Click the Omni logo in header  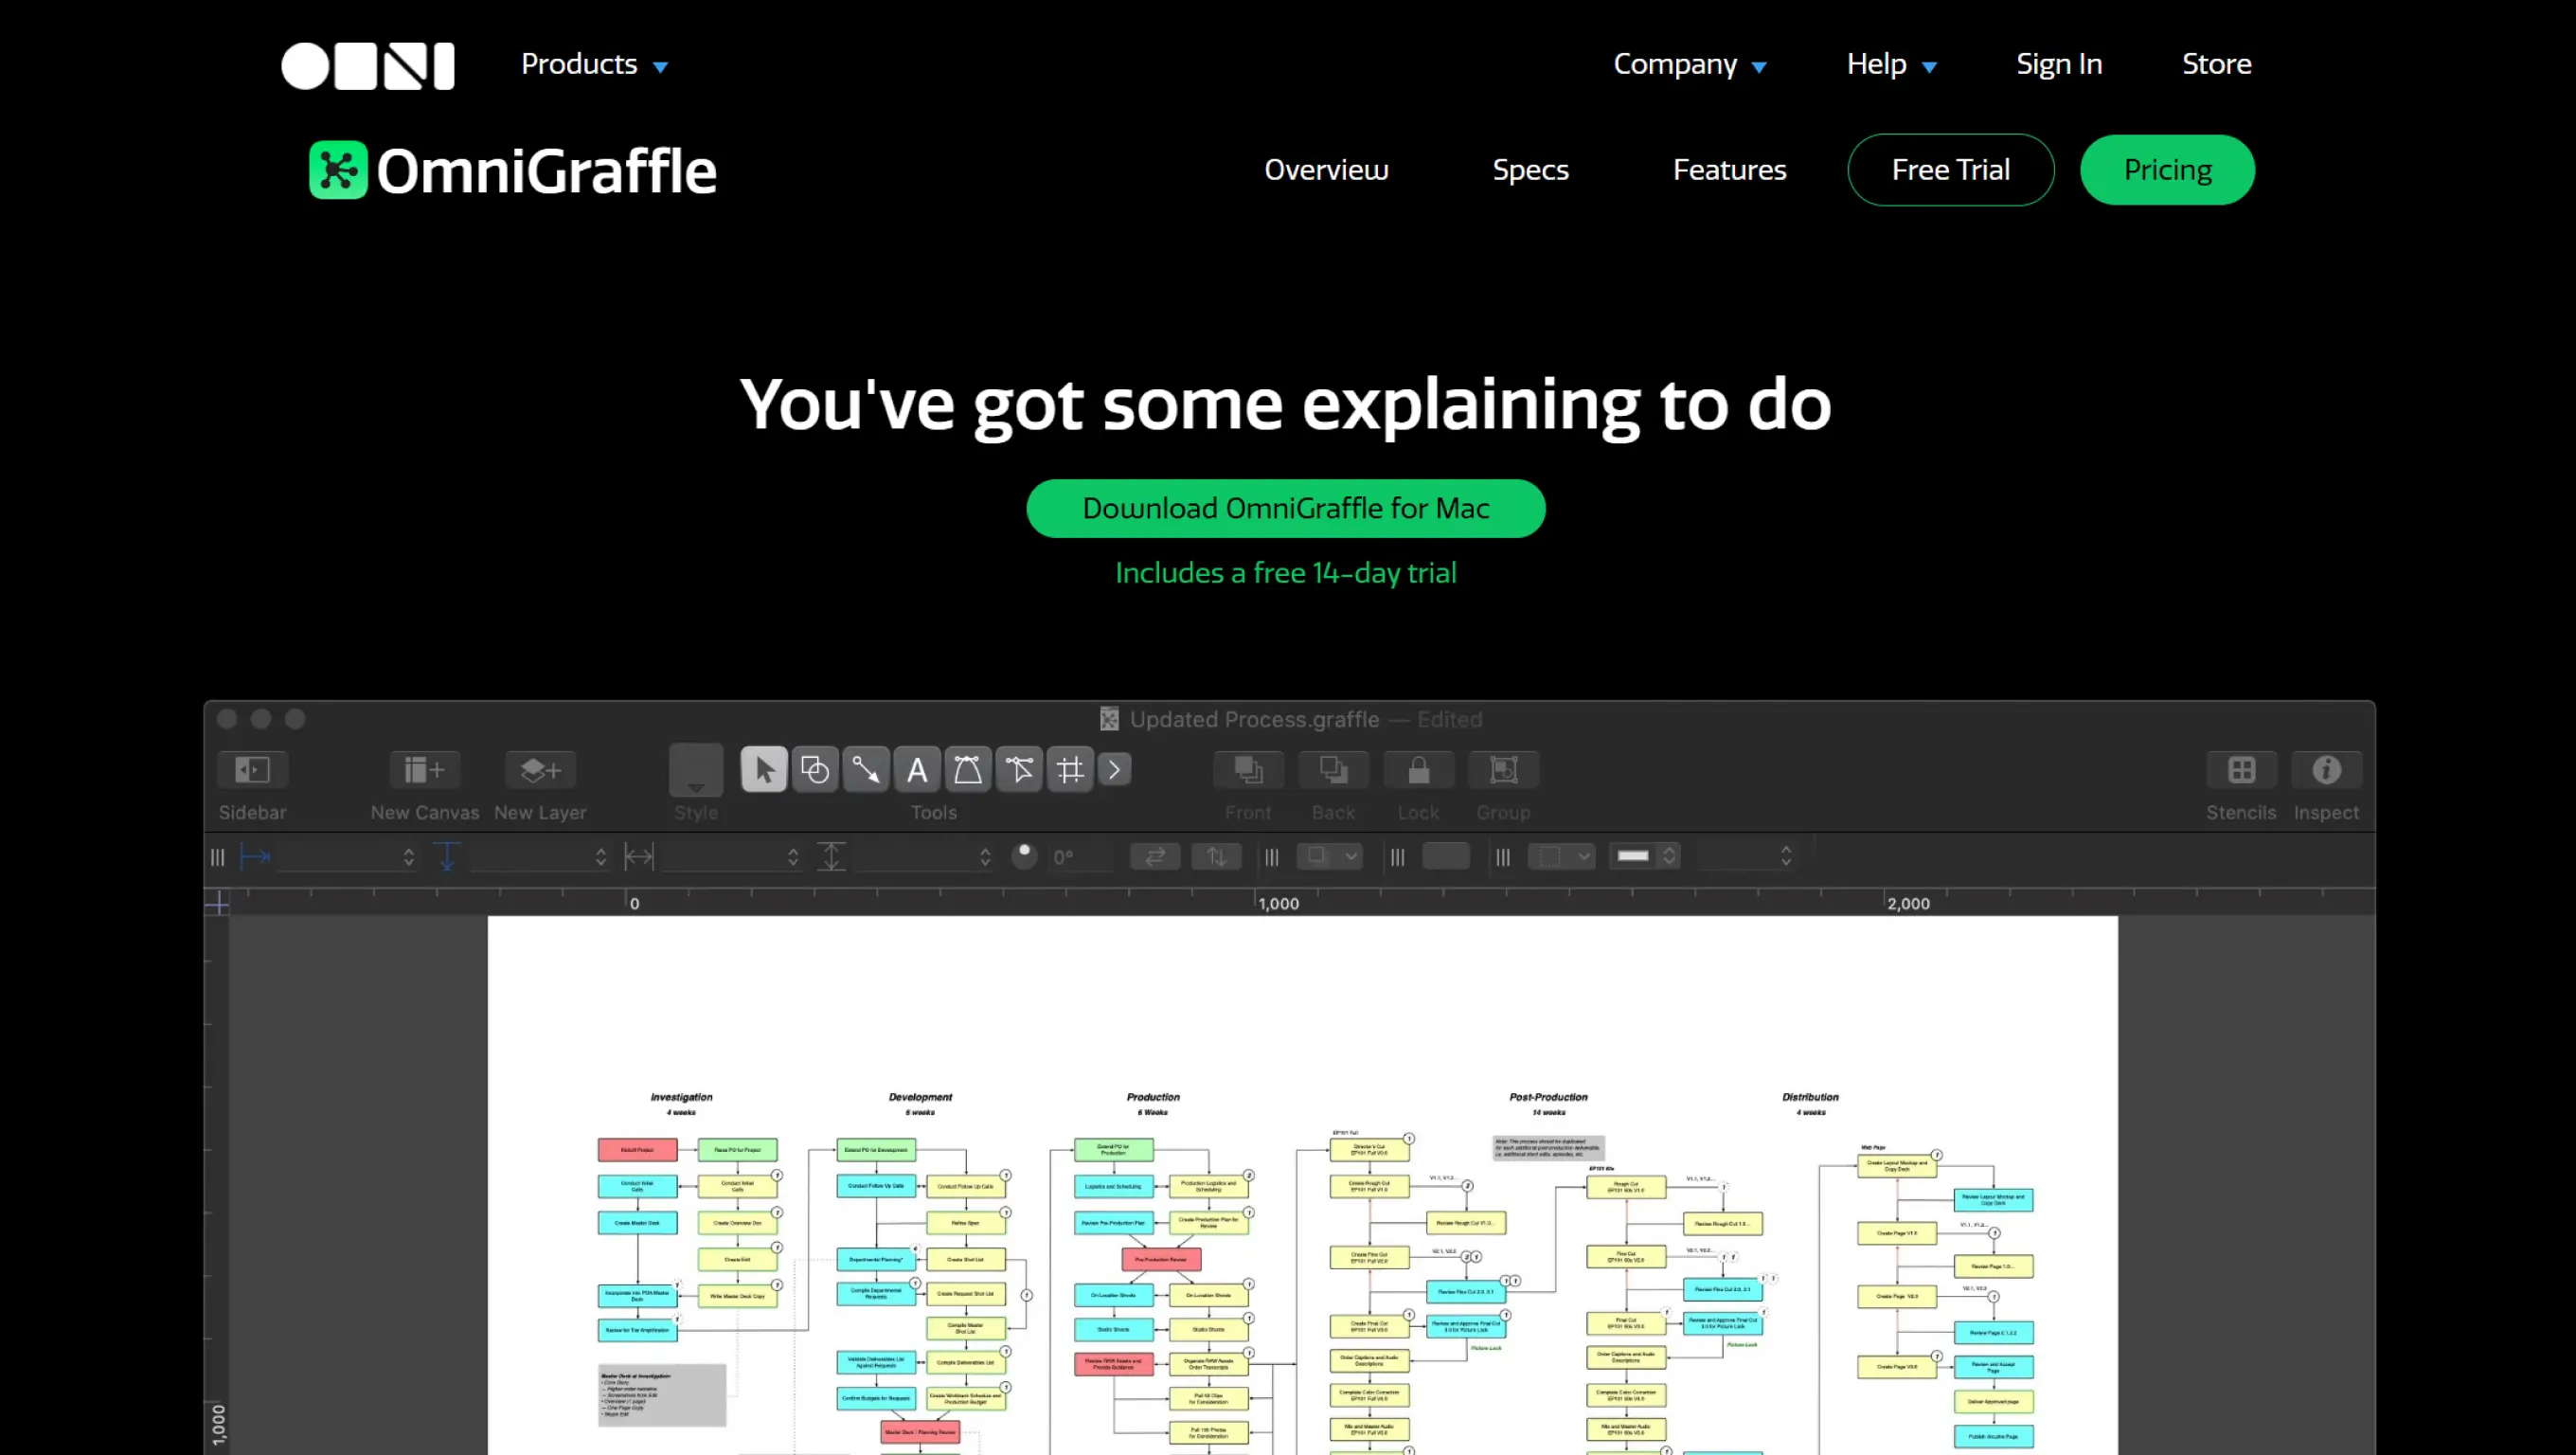pos(368,66)
